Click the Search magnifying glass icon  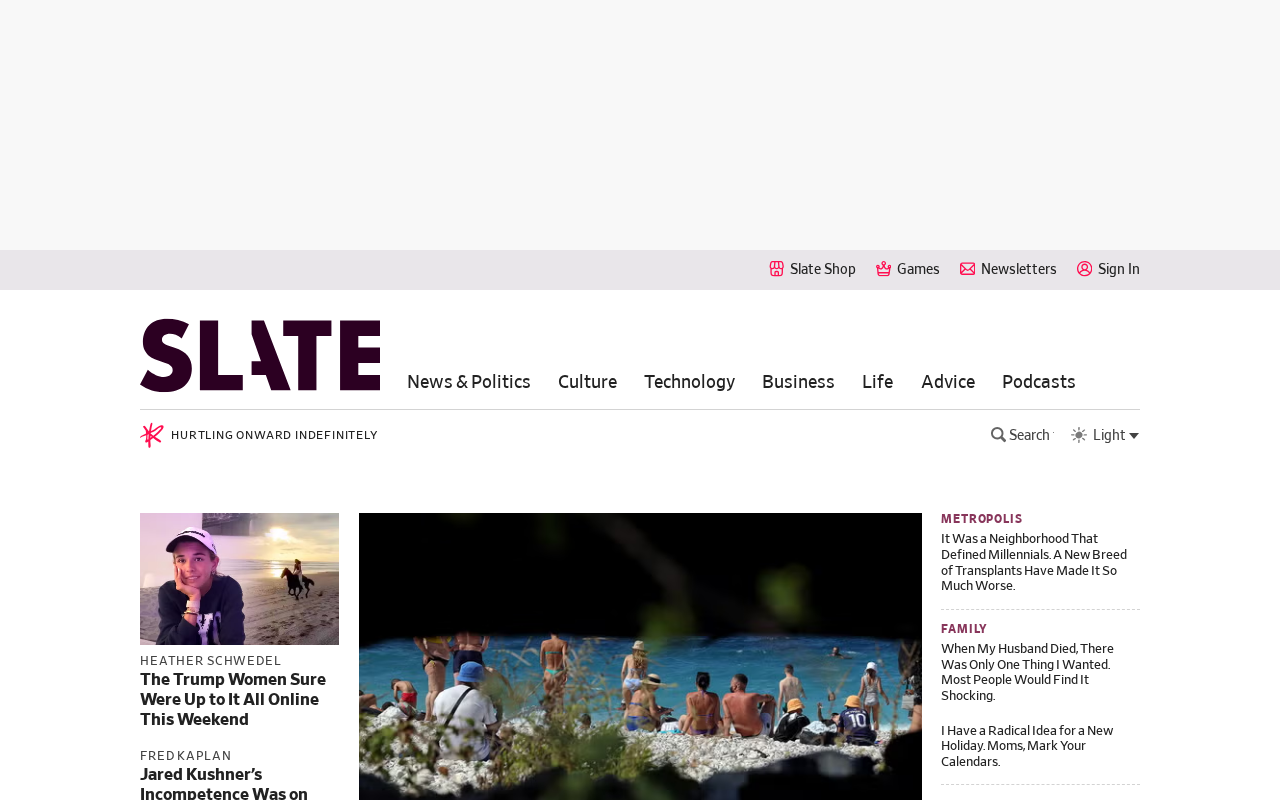coord(998,435)
